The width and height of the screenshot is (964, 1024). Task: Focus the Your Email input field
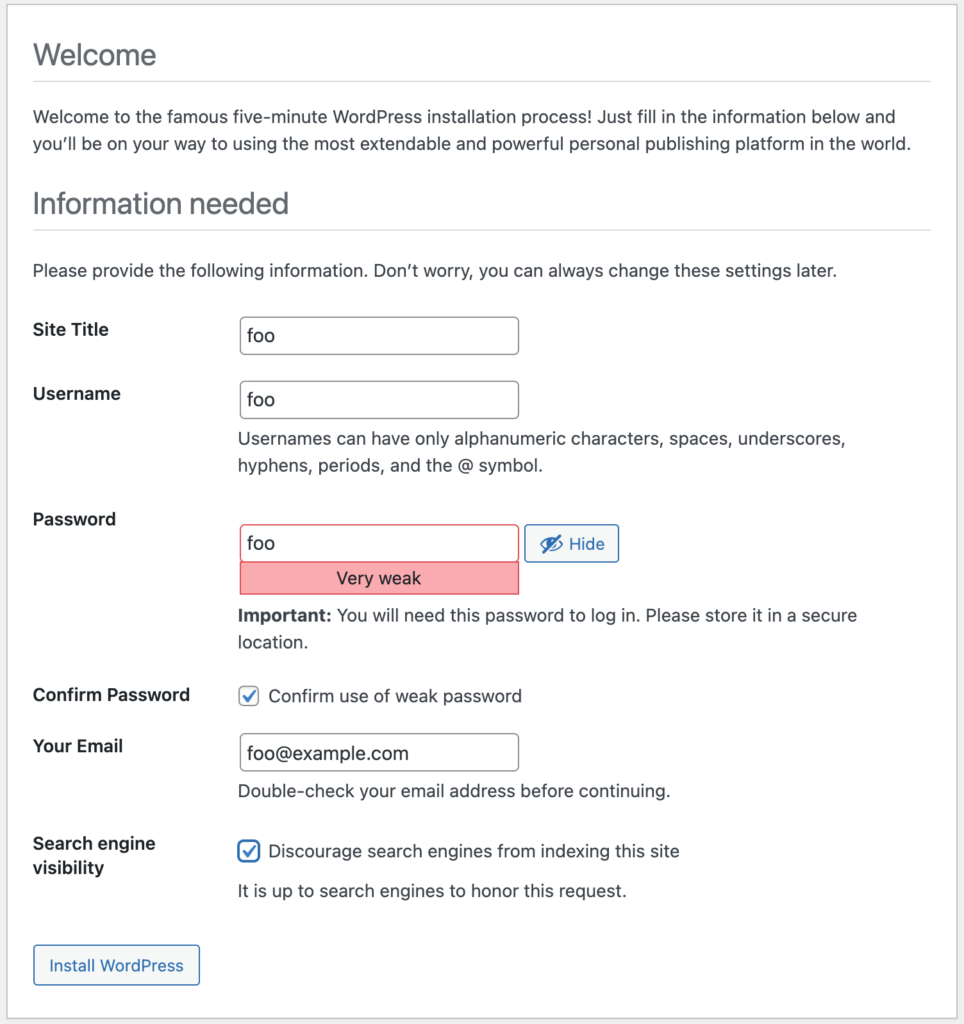pos(379,753)
